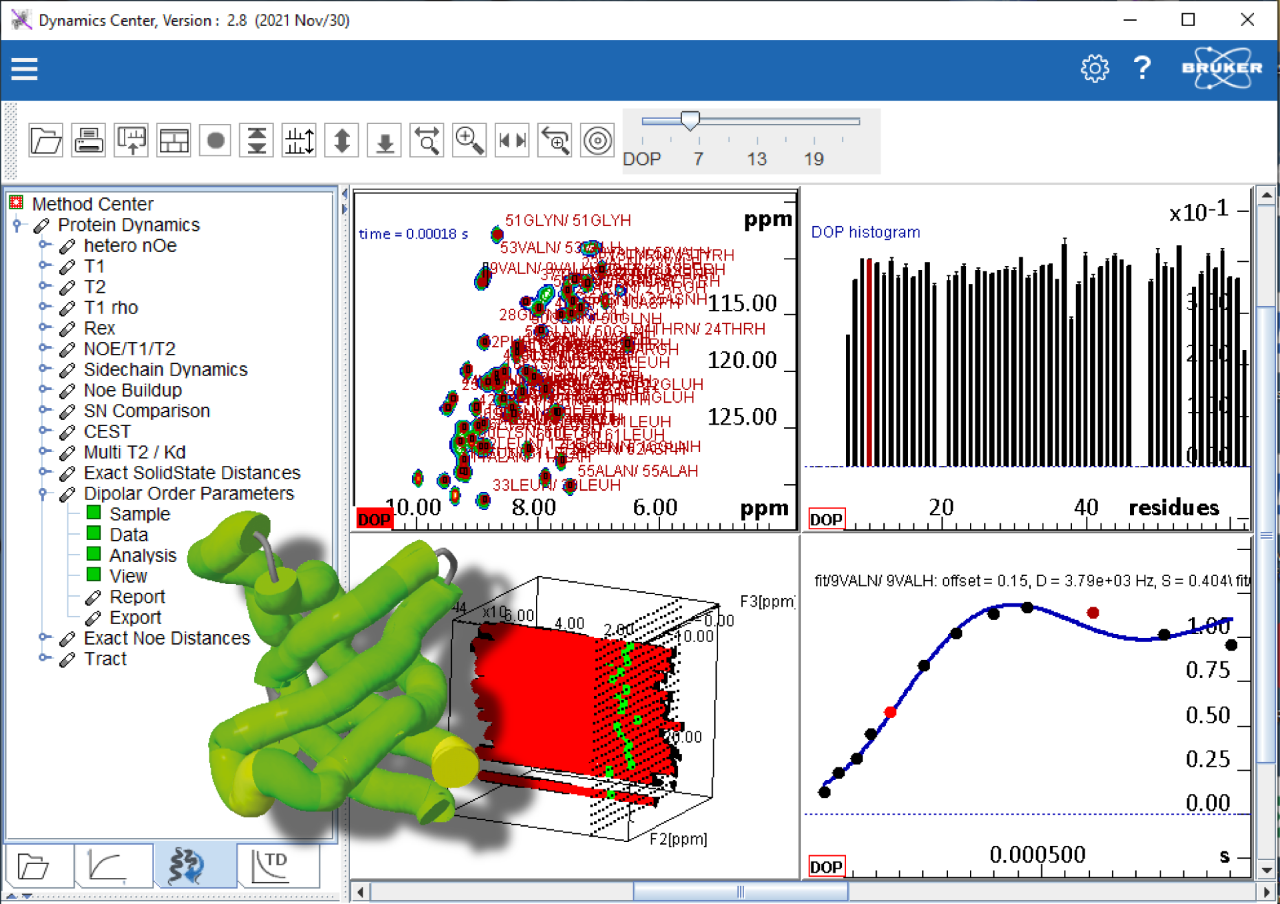
Task: Click the 'time = 0.00018 s' label
Action: tap(413, 234)
